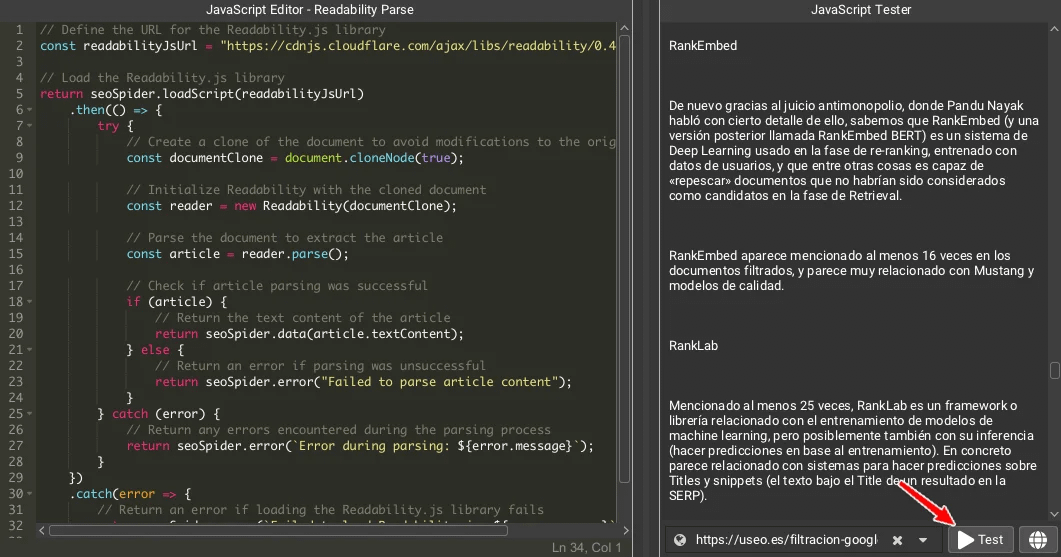Image resolution: width=1061 pixels, height=557 pixels.
Task: Click the paragraph beginning 'RankEmbed aparece mencionado'
Action: (x=851, y=271)
